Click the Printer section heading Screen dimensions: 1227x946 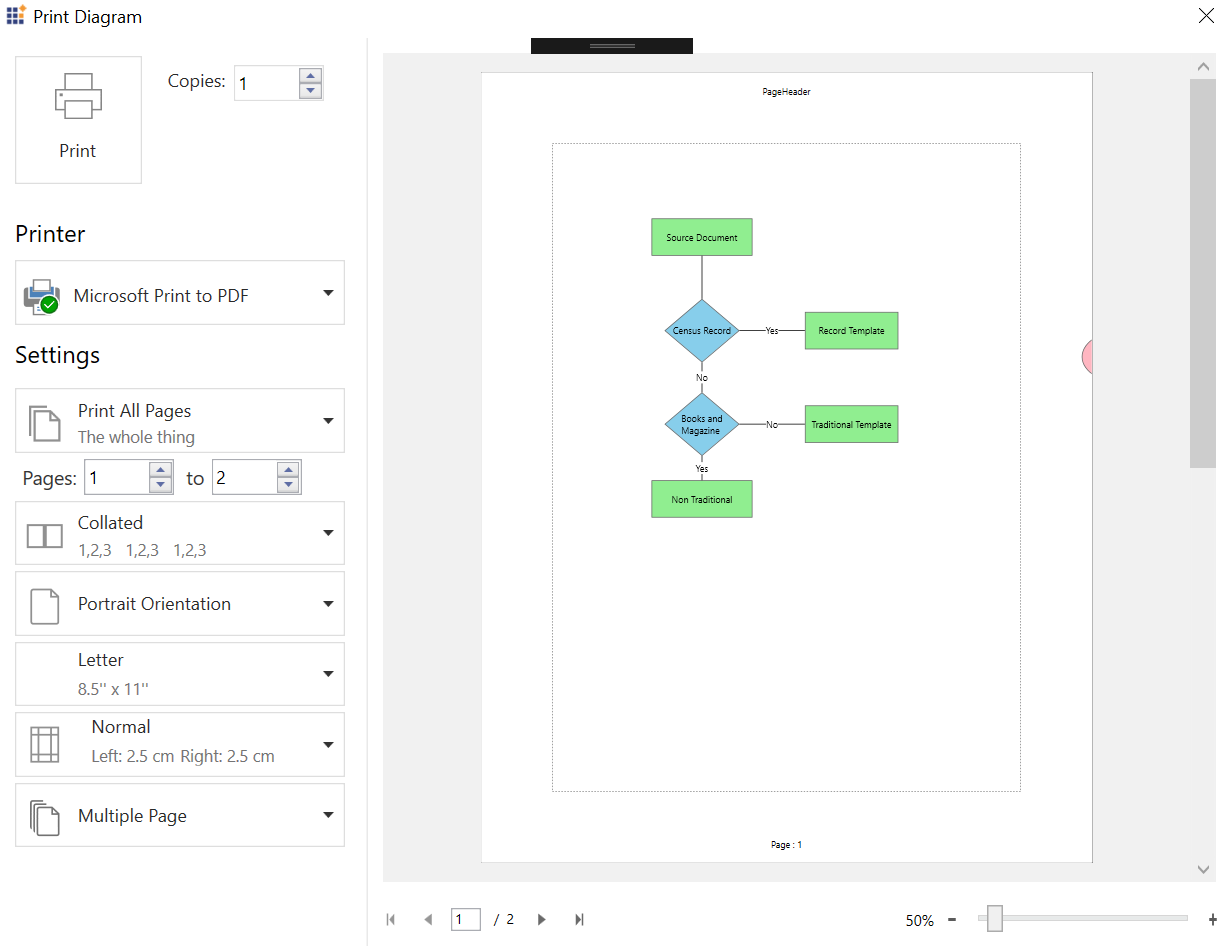[x=50, y=234]
